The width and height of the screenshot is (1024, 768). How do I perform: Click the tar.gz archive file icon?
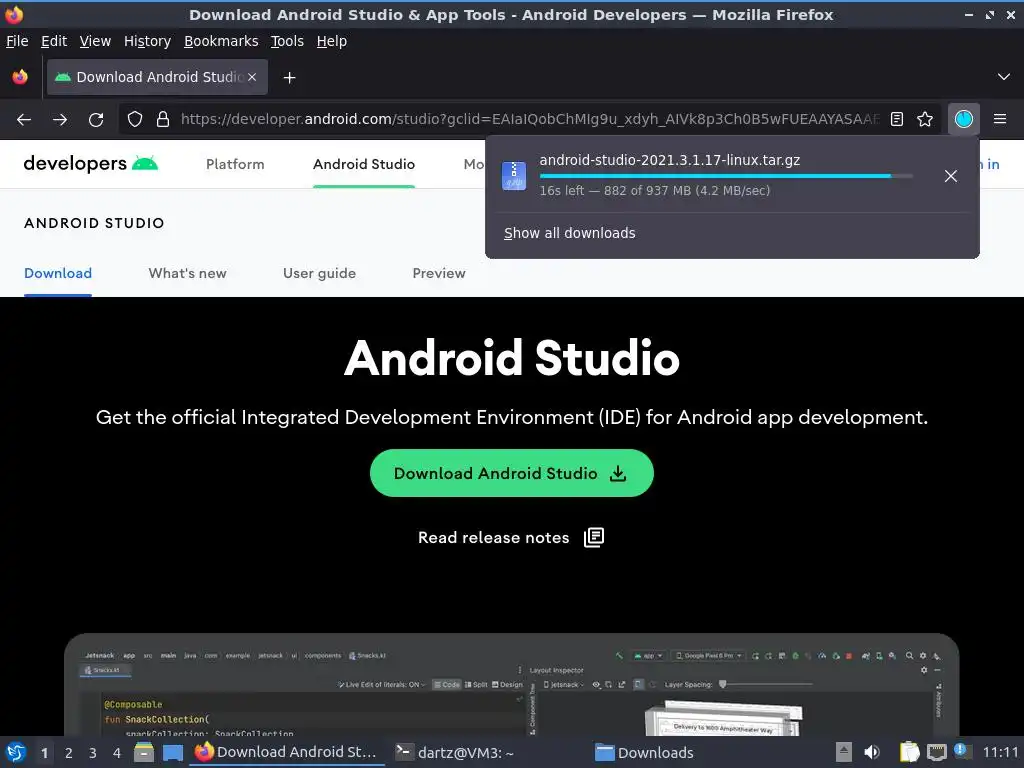(x=513, y=176)
